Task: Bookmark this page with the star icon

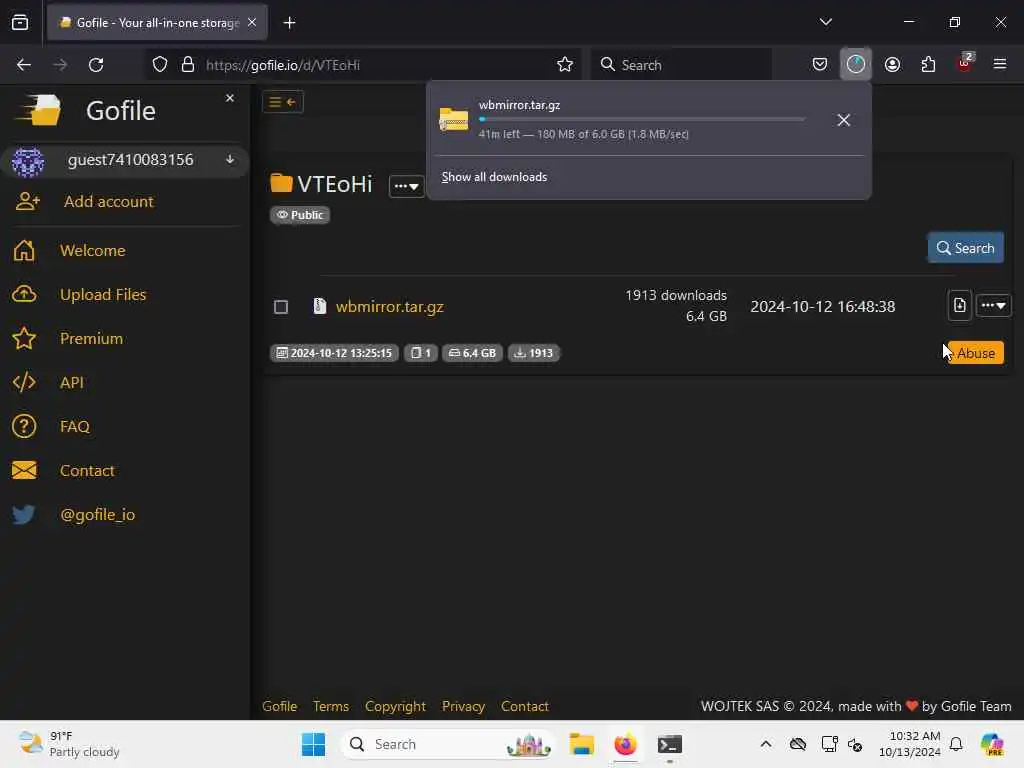Action: point(565,64)
